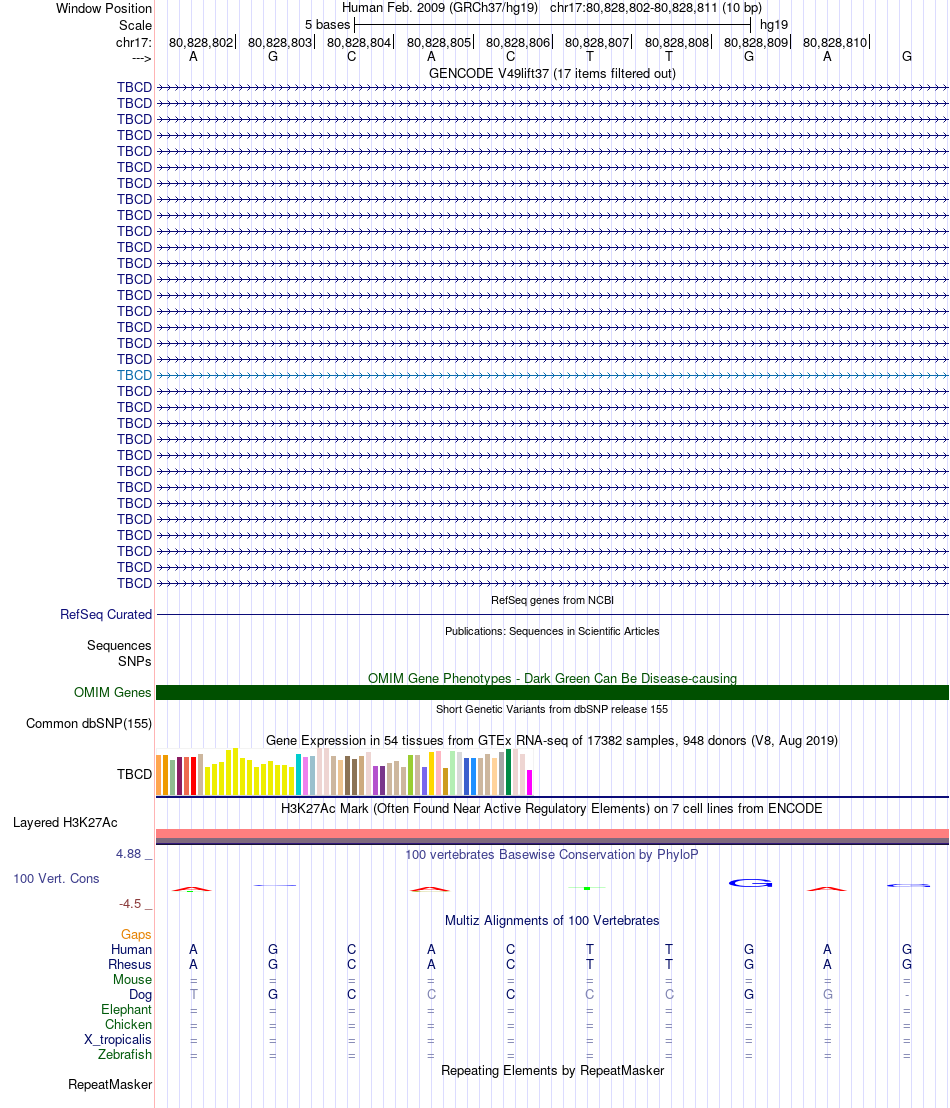Select the X_tropicalis species row label
This screenshot has width=950, height=1108.
coord(117,1039)
